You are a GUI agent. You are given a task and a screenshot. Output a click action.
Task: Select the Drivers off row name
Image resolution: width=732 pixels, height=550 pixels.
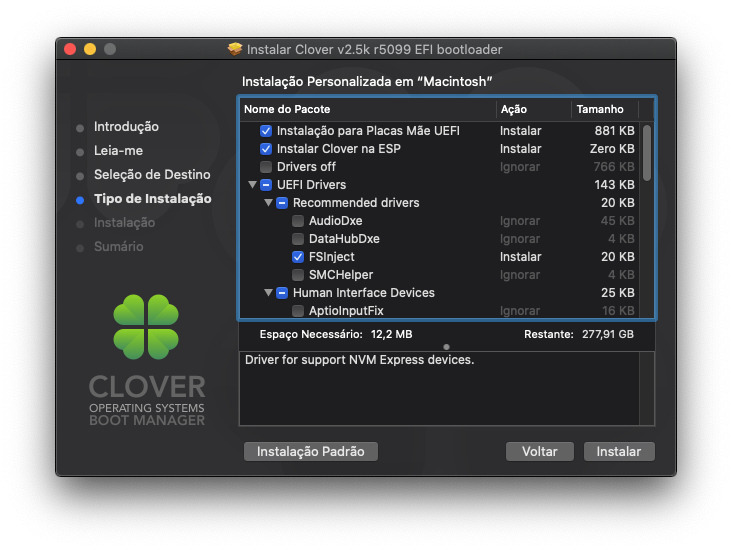coord(306,167)
